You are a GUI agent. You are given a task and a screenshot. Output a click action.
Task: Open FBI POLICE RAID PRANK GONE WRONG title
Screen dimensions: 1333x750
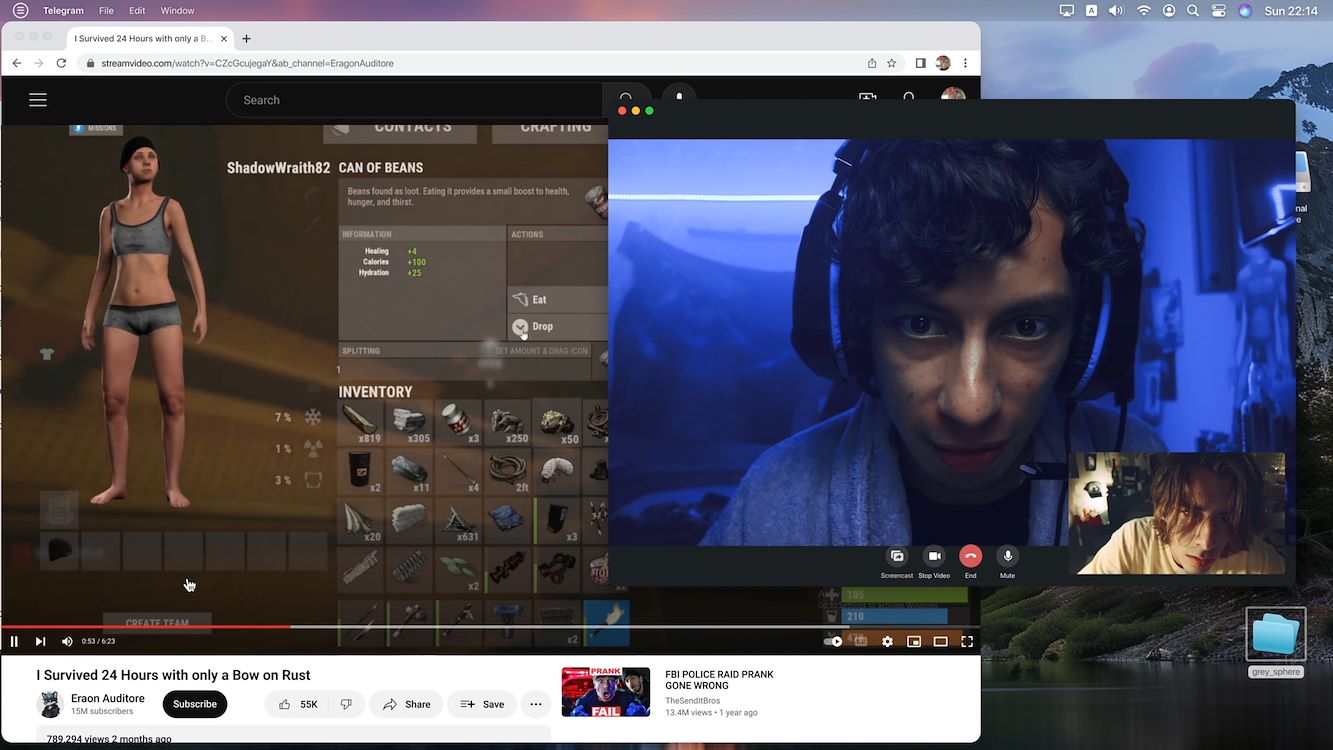pyautogui.click(x=719, y=680)
